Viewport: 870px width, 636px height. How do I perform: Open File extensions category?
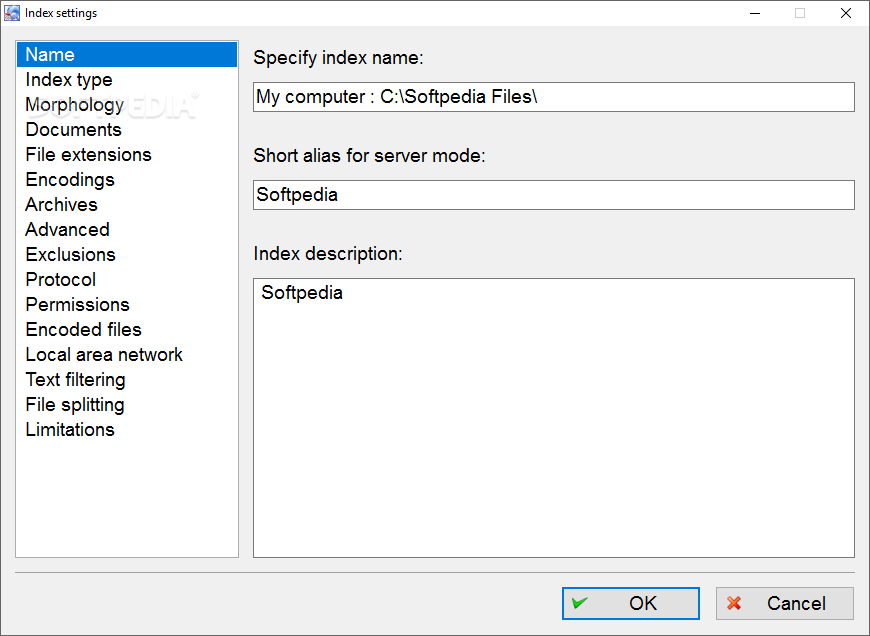pyautogui.click(x=127, y=154)
